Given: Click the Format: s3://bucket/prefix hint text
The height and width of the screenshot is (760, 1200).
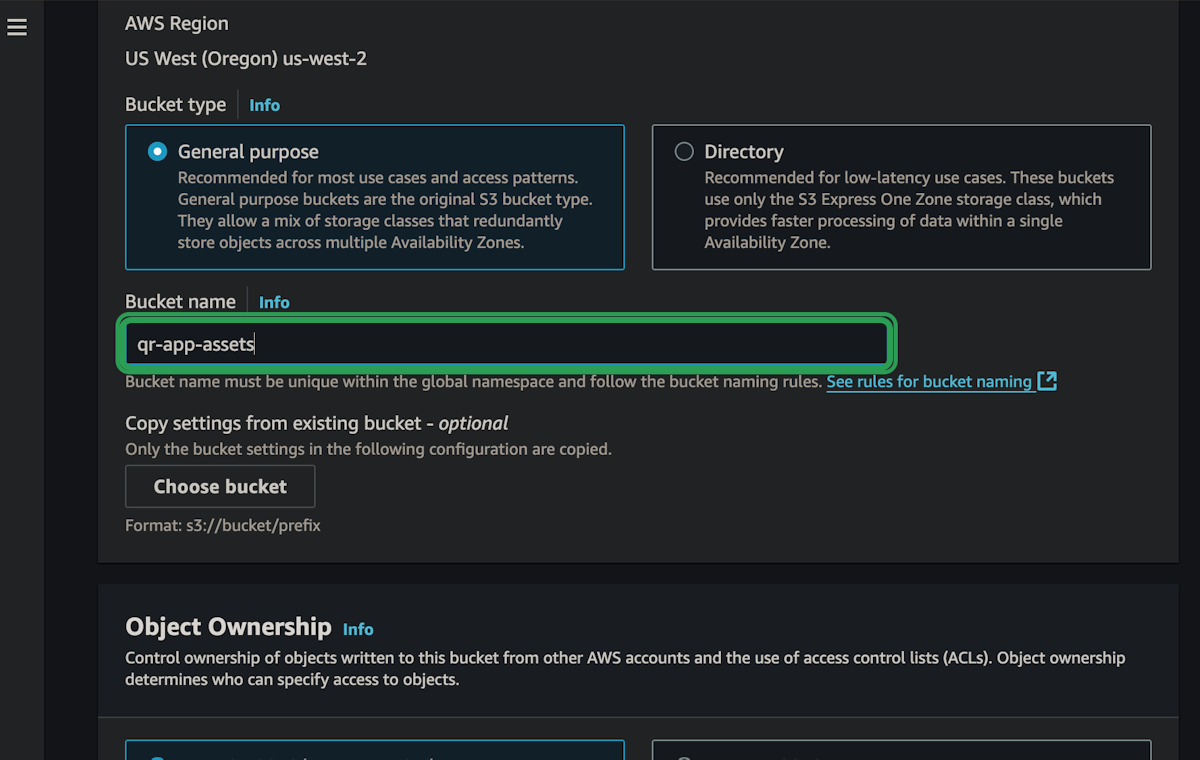Looking at the screenshot, I should (223, 525).
